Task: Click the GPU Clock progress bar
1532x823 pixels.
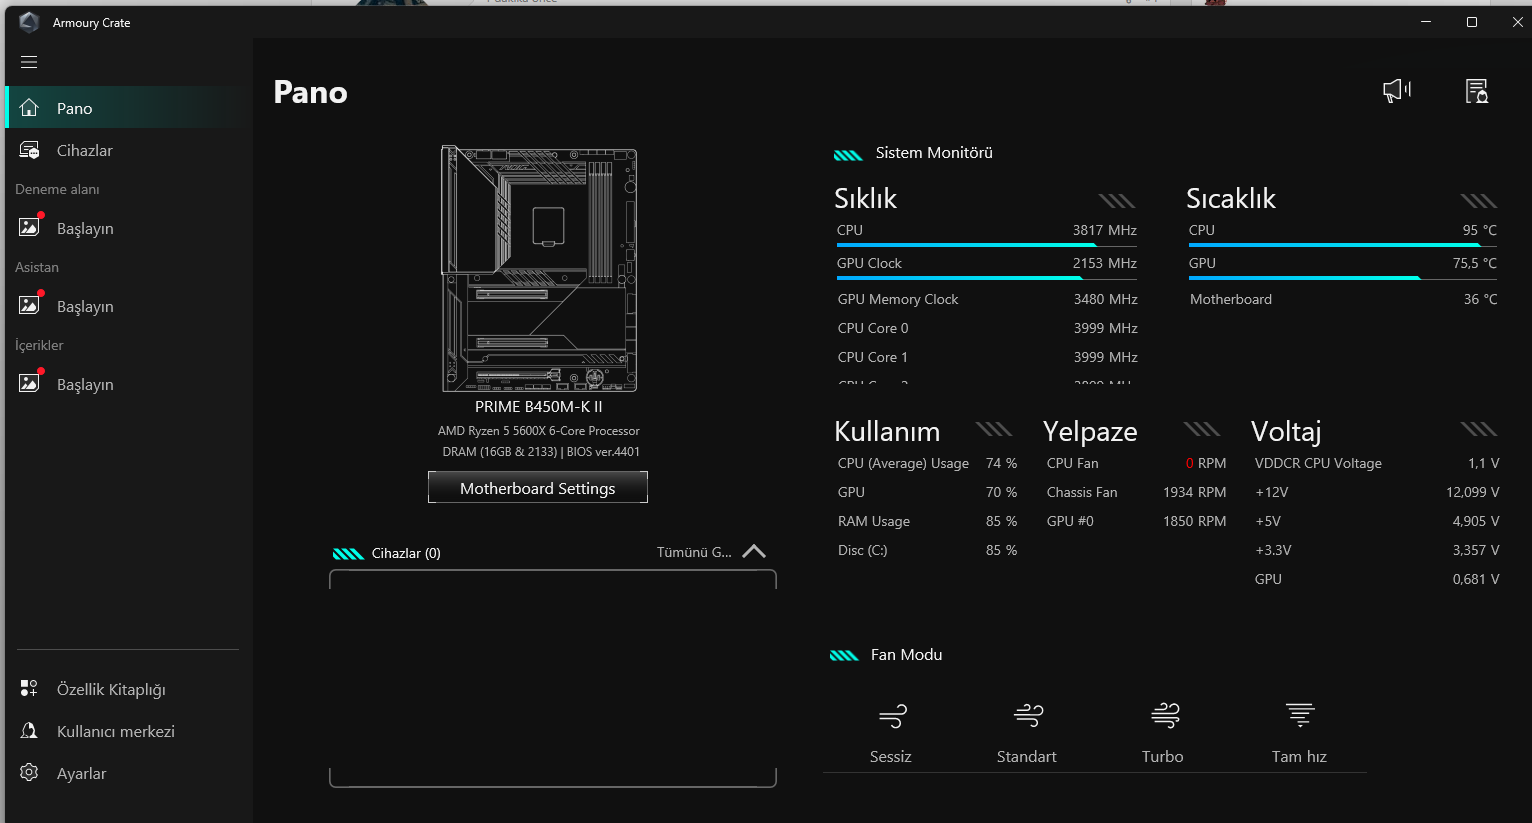Action: (x=987, y=277)
